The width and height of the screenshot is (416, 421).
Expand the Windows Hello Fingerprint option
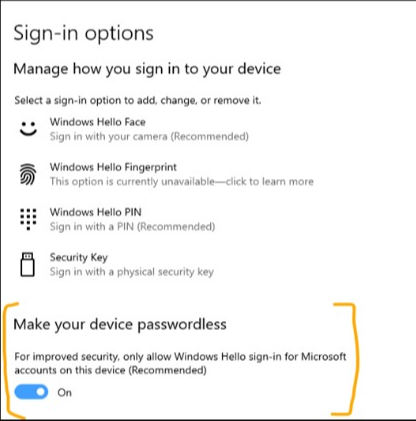click(x=165, y=174)
